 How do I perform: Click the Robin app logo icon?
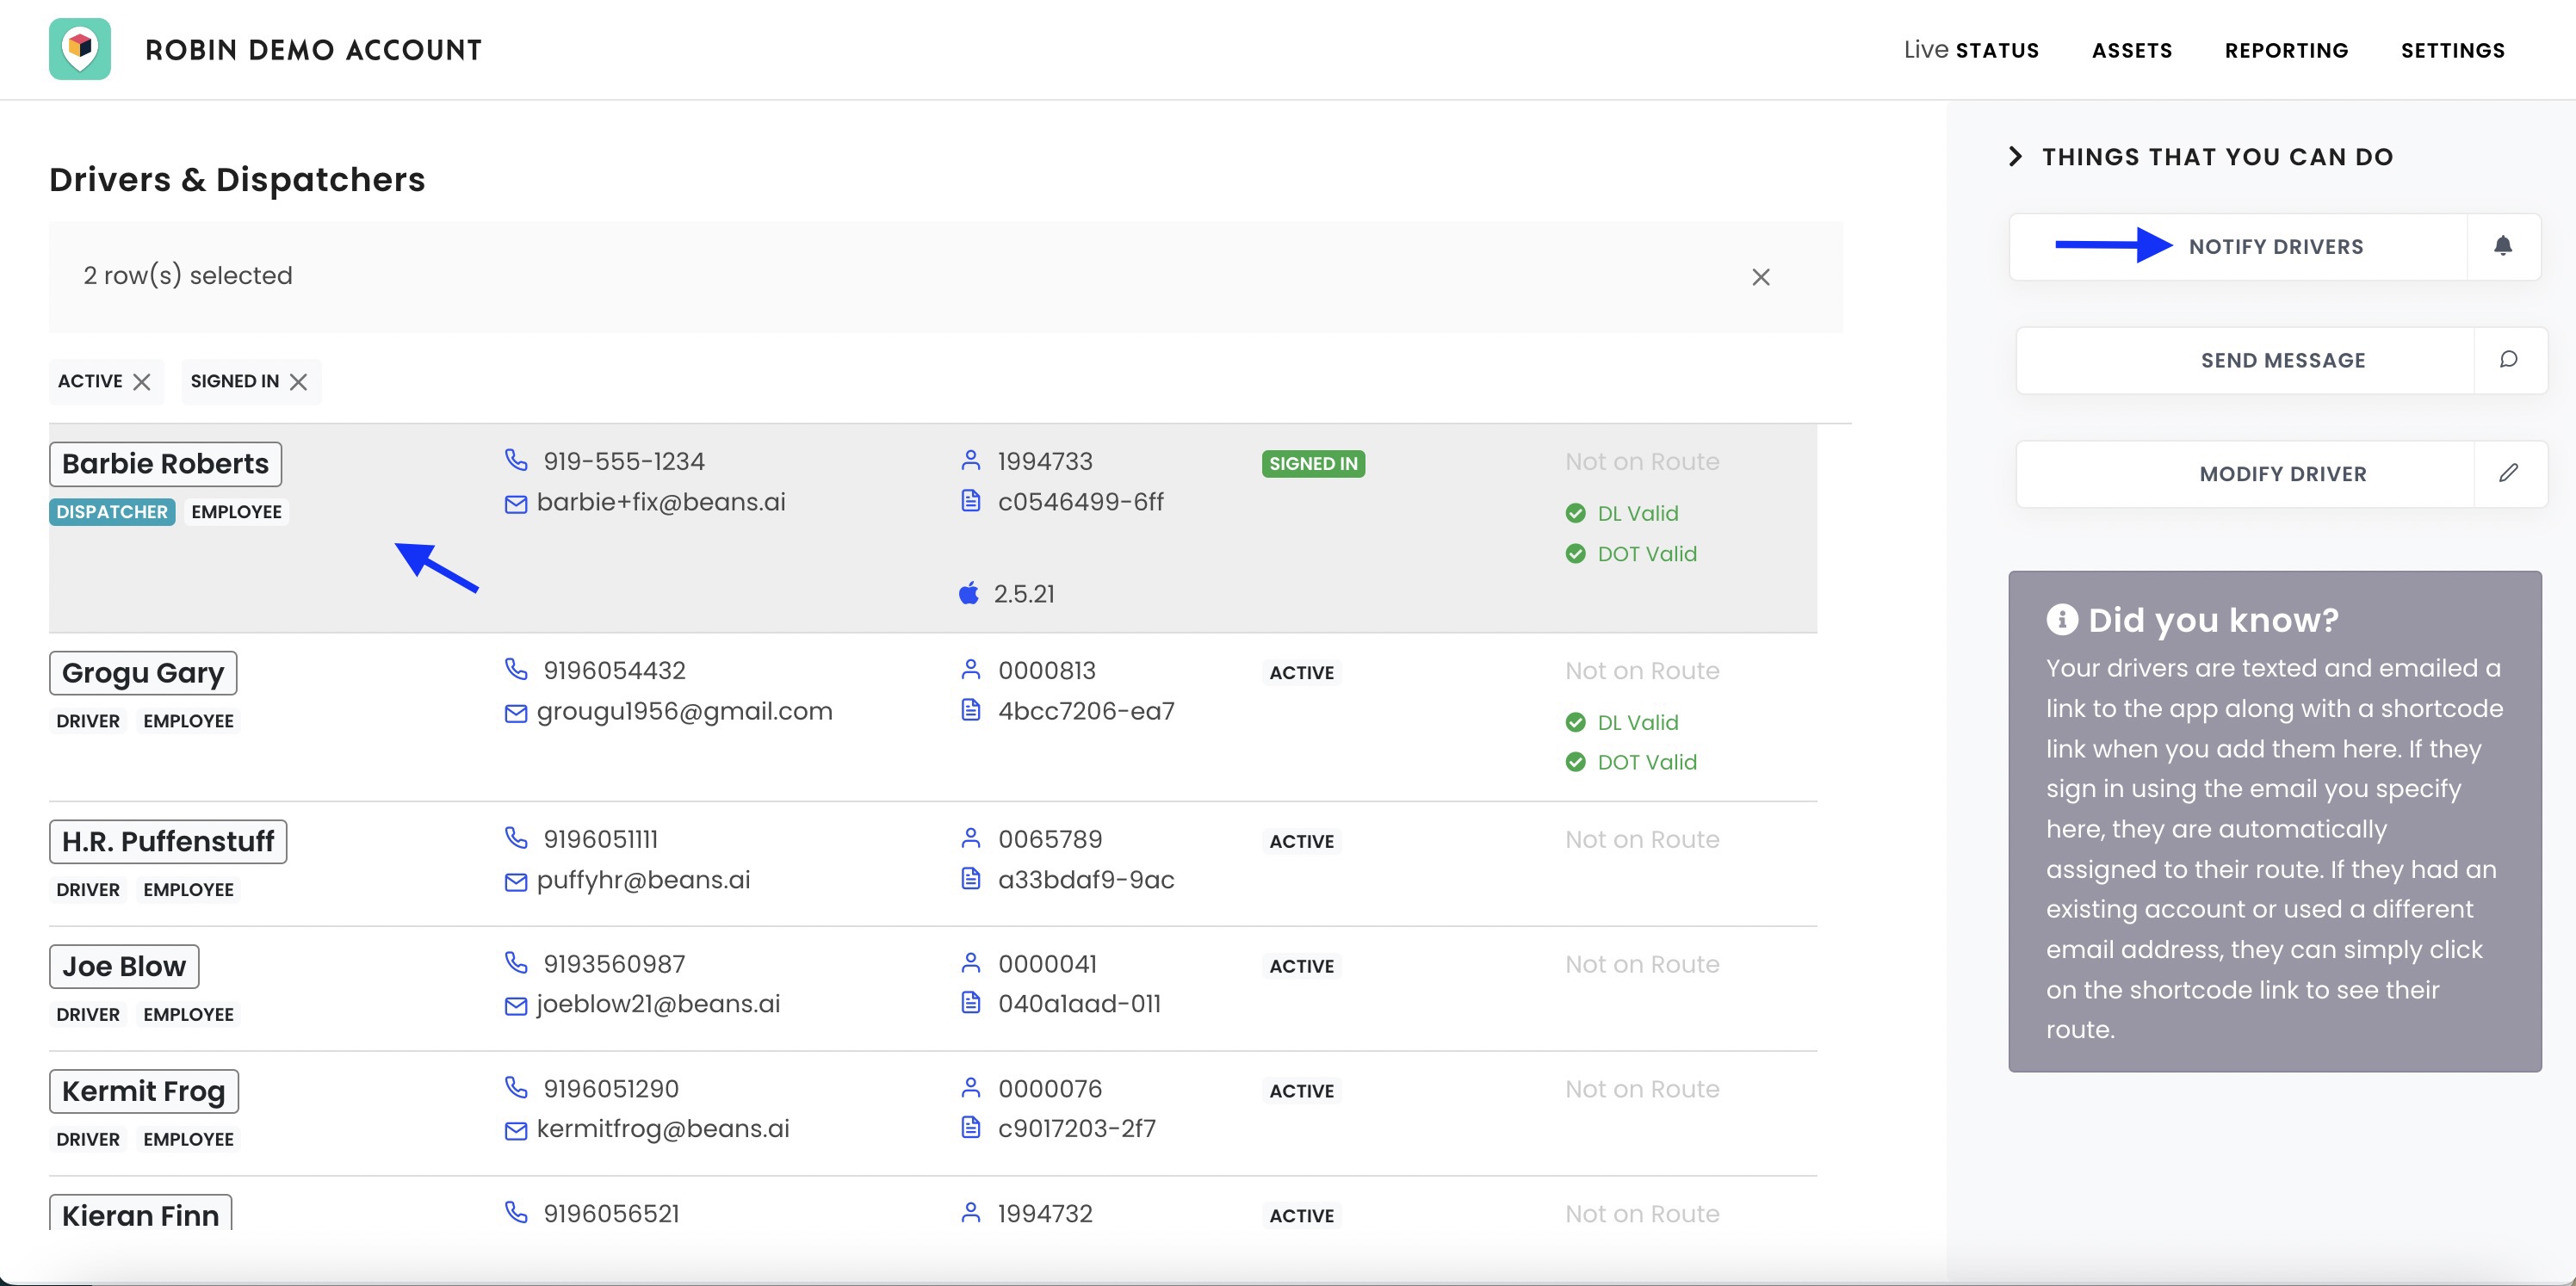coord(80,49)
